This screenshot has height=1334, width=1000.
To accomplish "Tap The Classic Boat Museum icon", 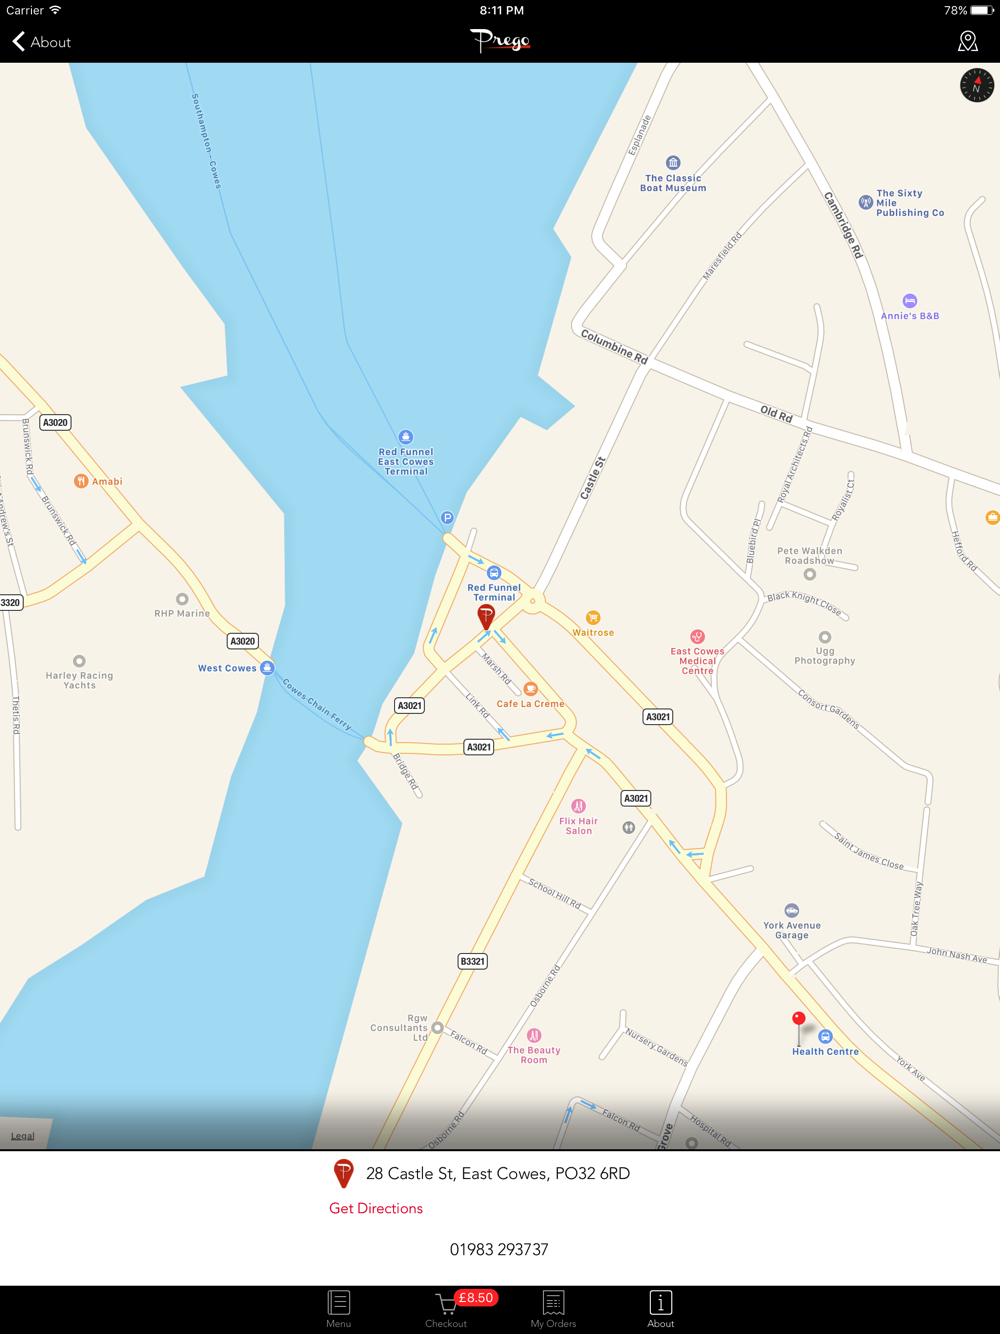I will click(673, 163).
